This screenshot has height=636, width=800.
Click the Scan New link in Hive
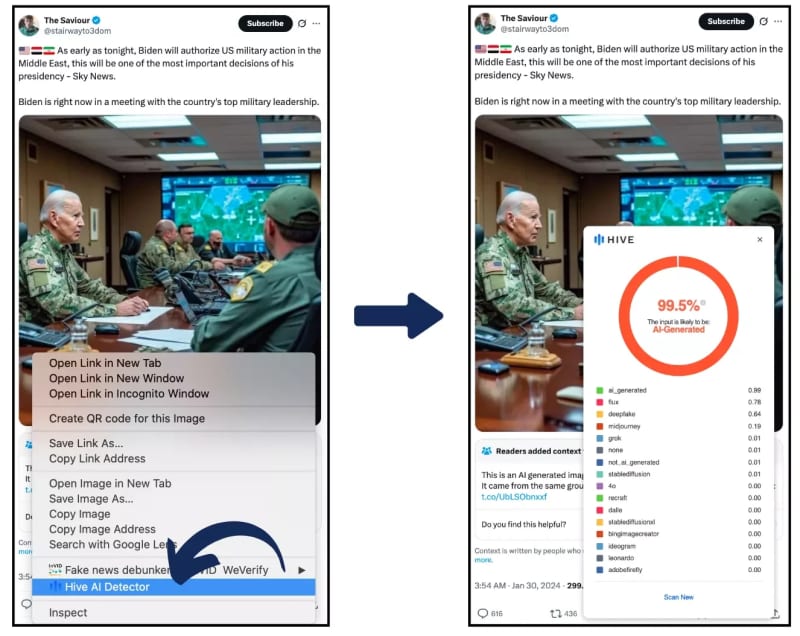point(679,597)
